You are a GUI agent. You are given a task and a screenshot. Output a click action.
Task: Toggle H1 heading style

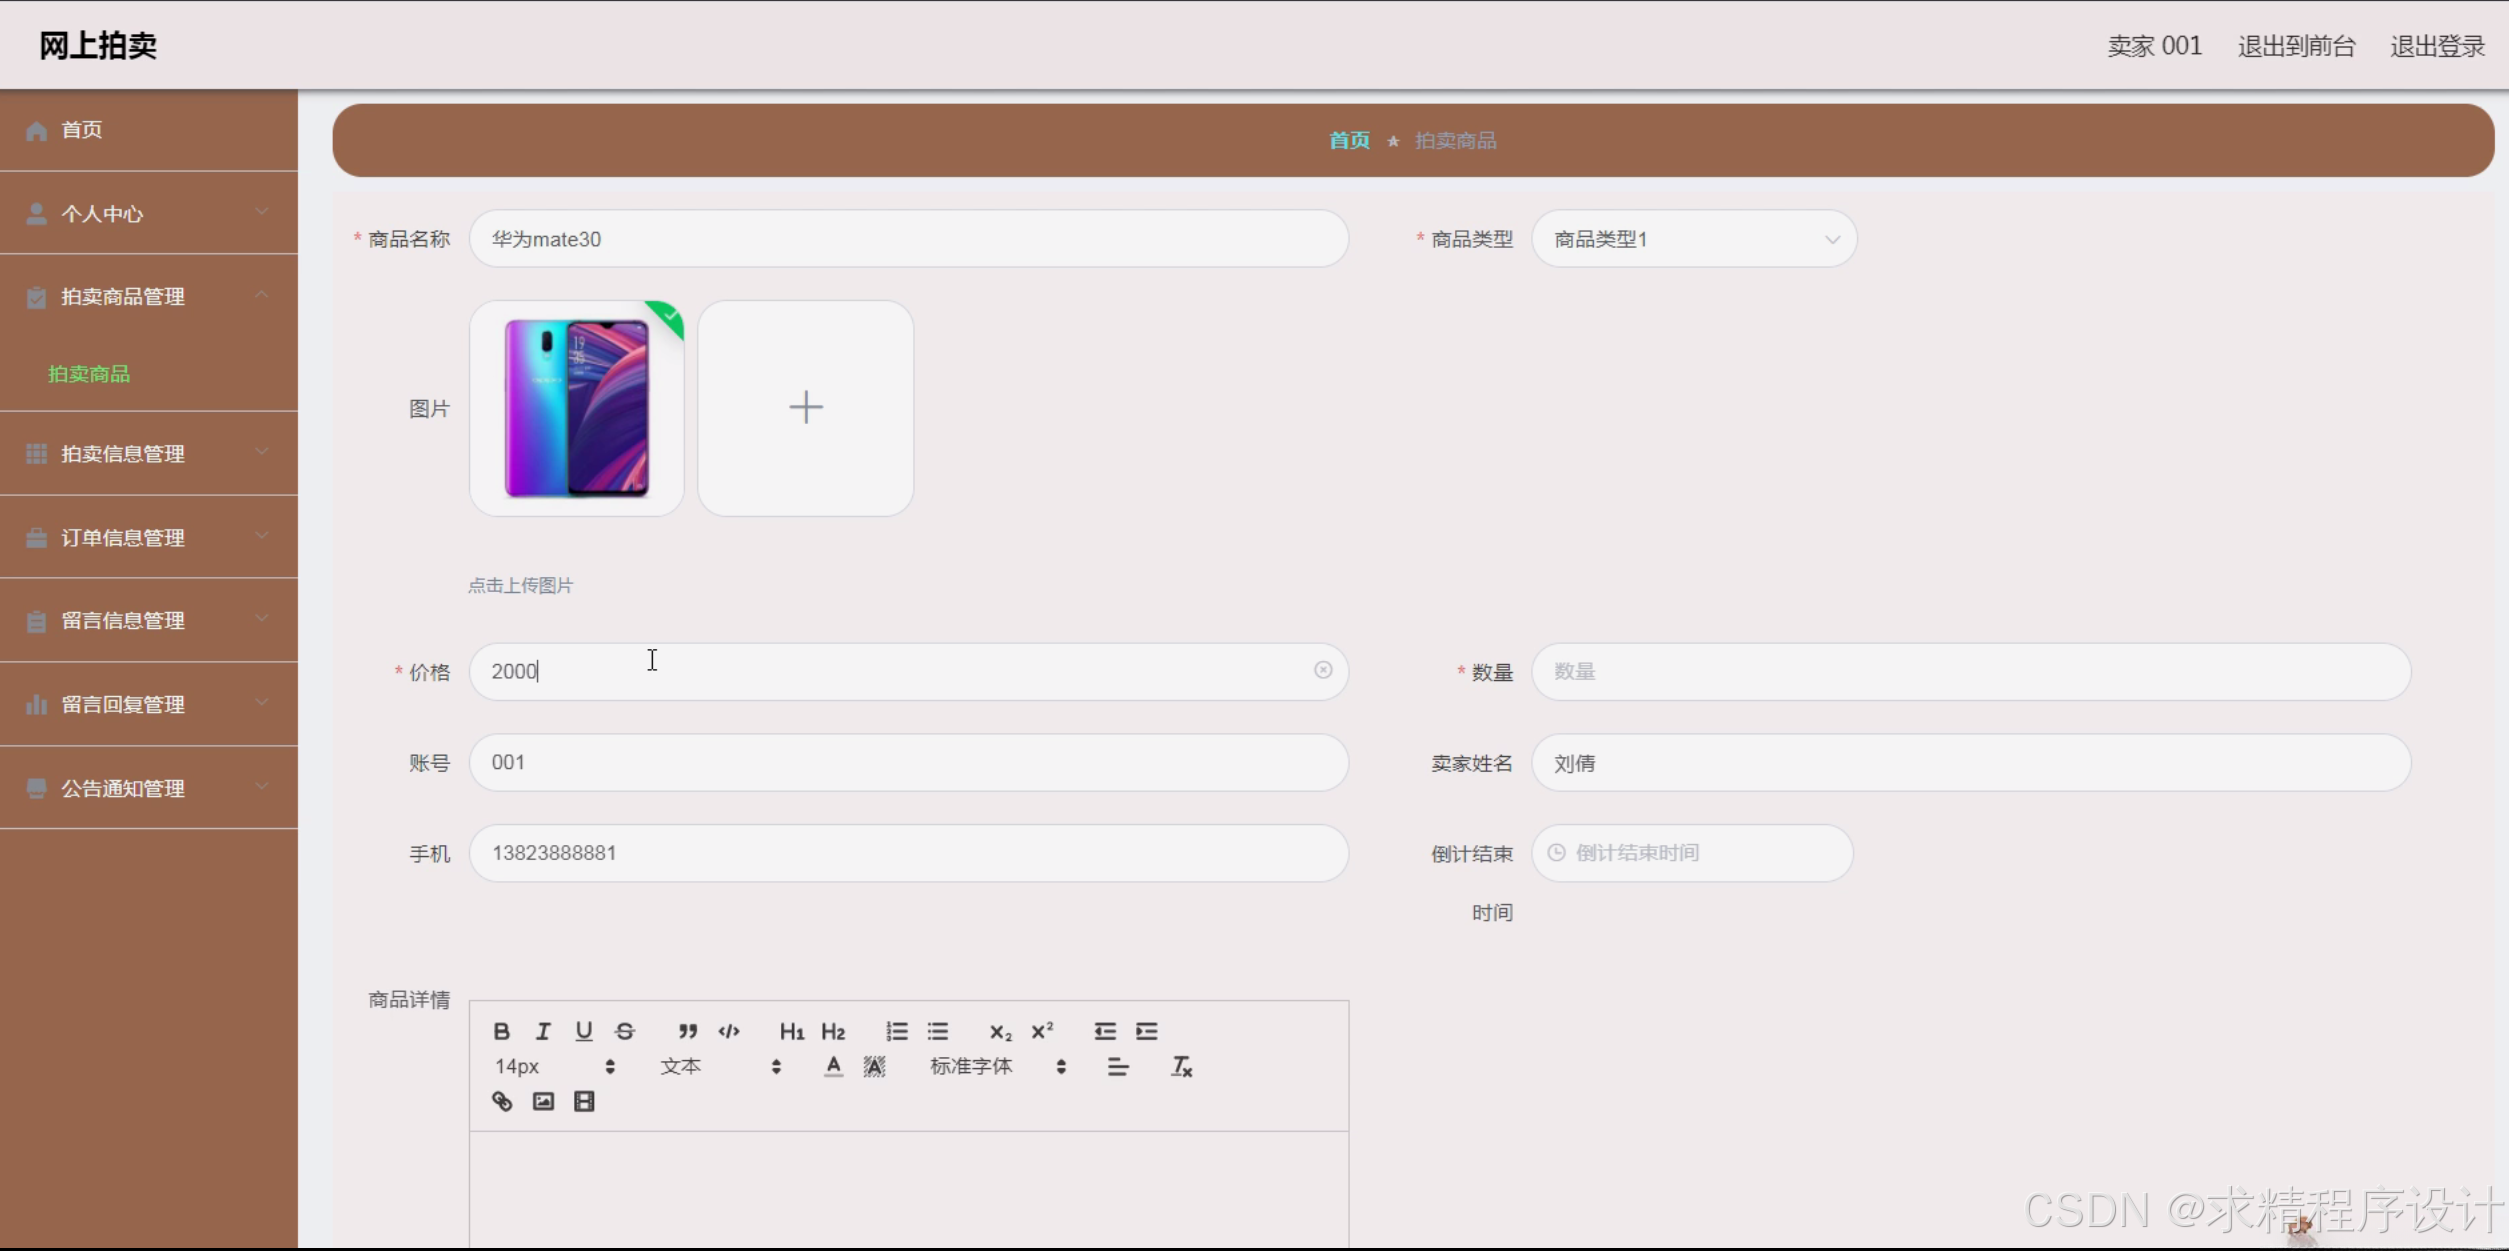pyautogui.click(x=791, y=1031)
